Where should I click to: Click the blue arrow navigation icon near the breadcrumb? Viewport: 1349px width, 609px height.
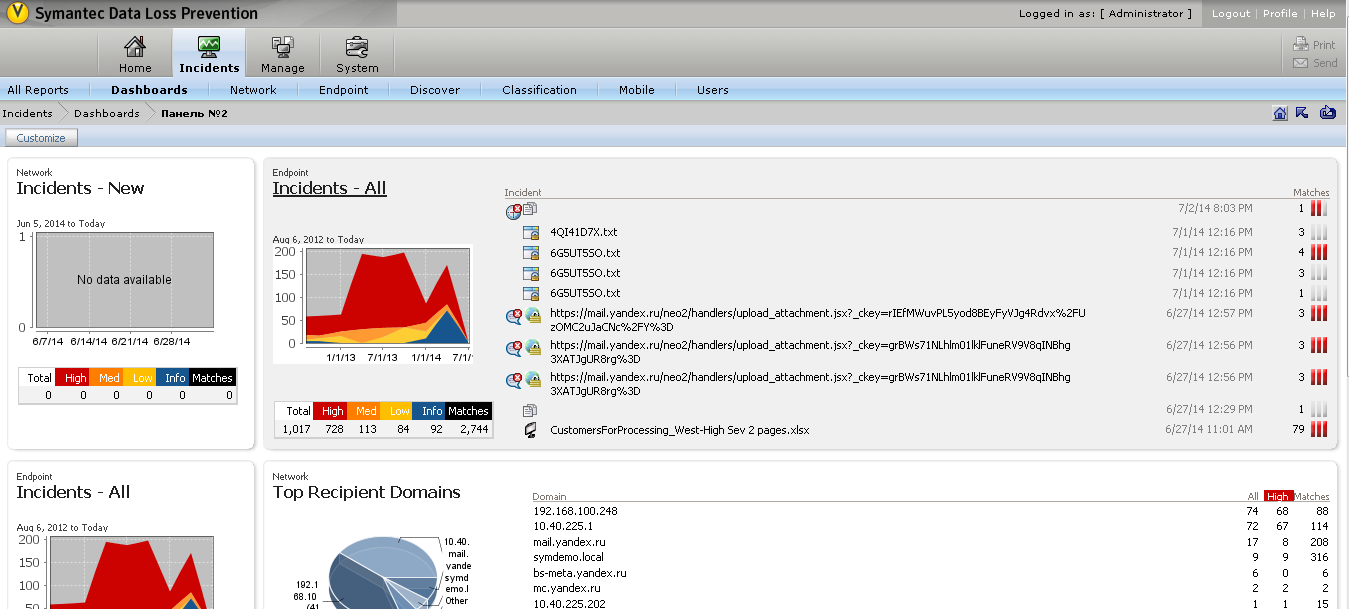(1302, 113)
